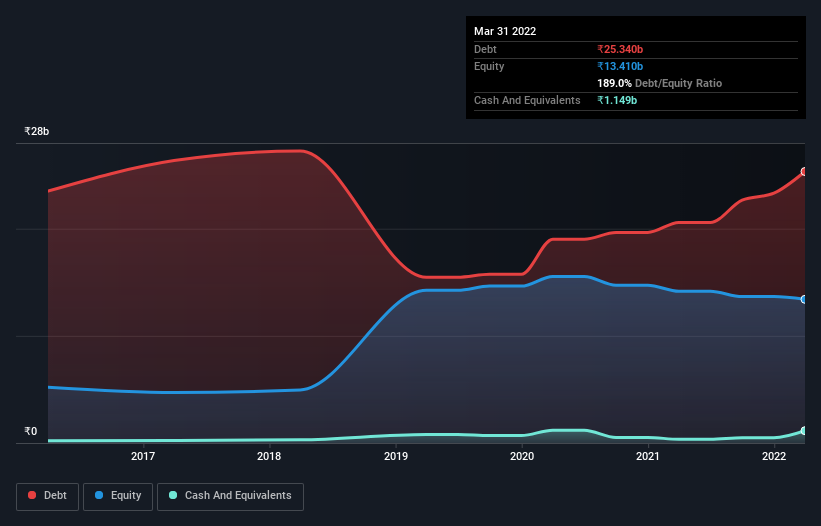Toggle the Cash And Equivalents legend button

click(230, 496)
